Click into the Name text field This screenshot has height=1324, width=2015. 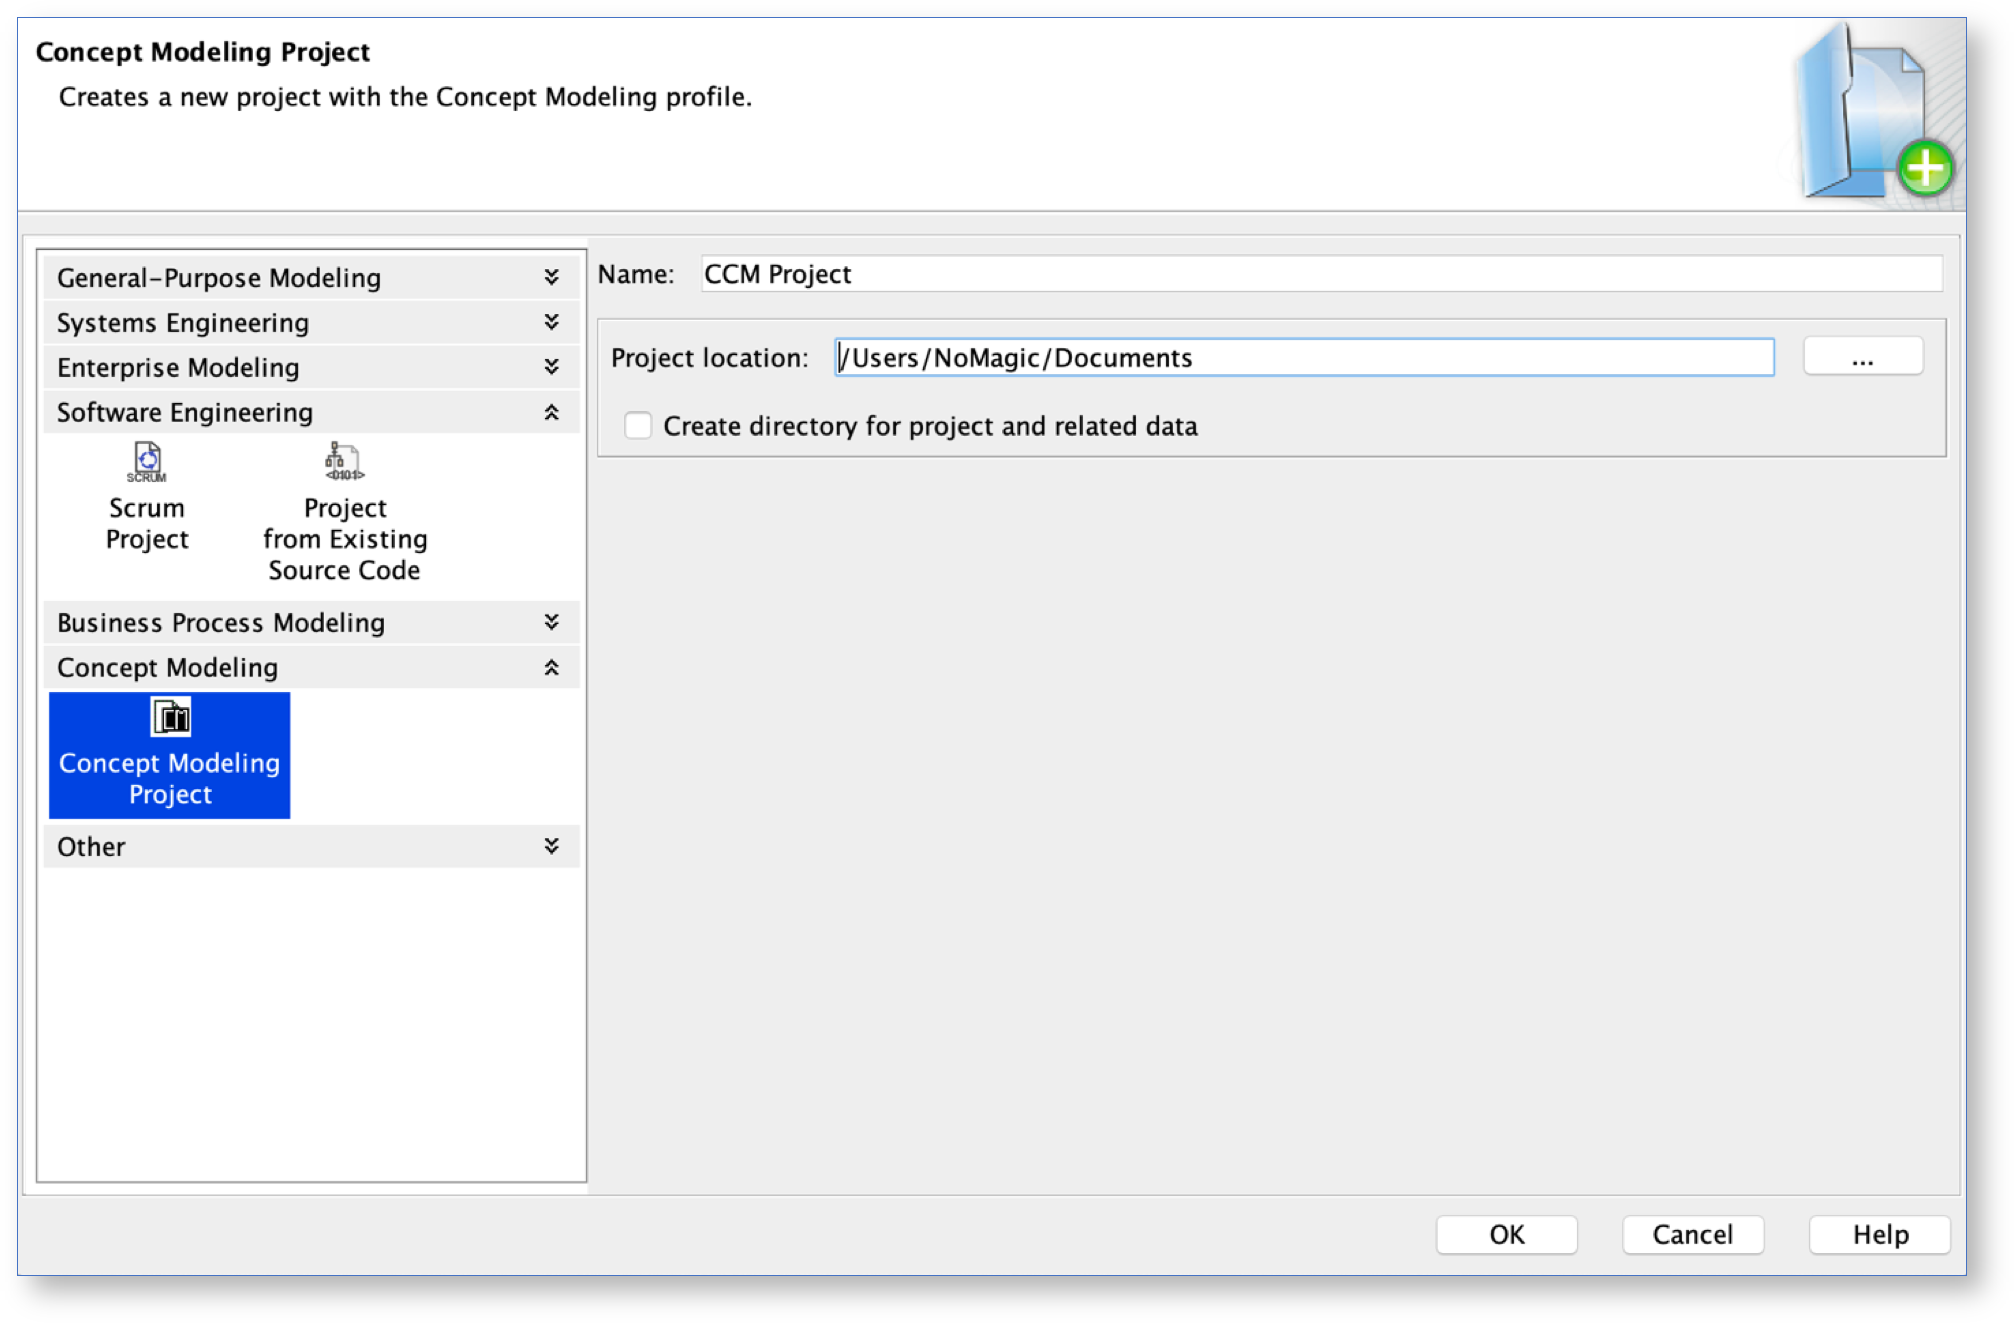(x=1320, y=274)
